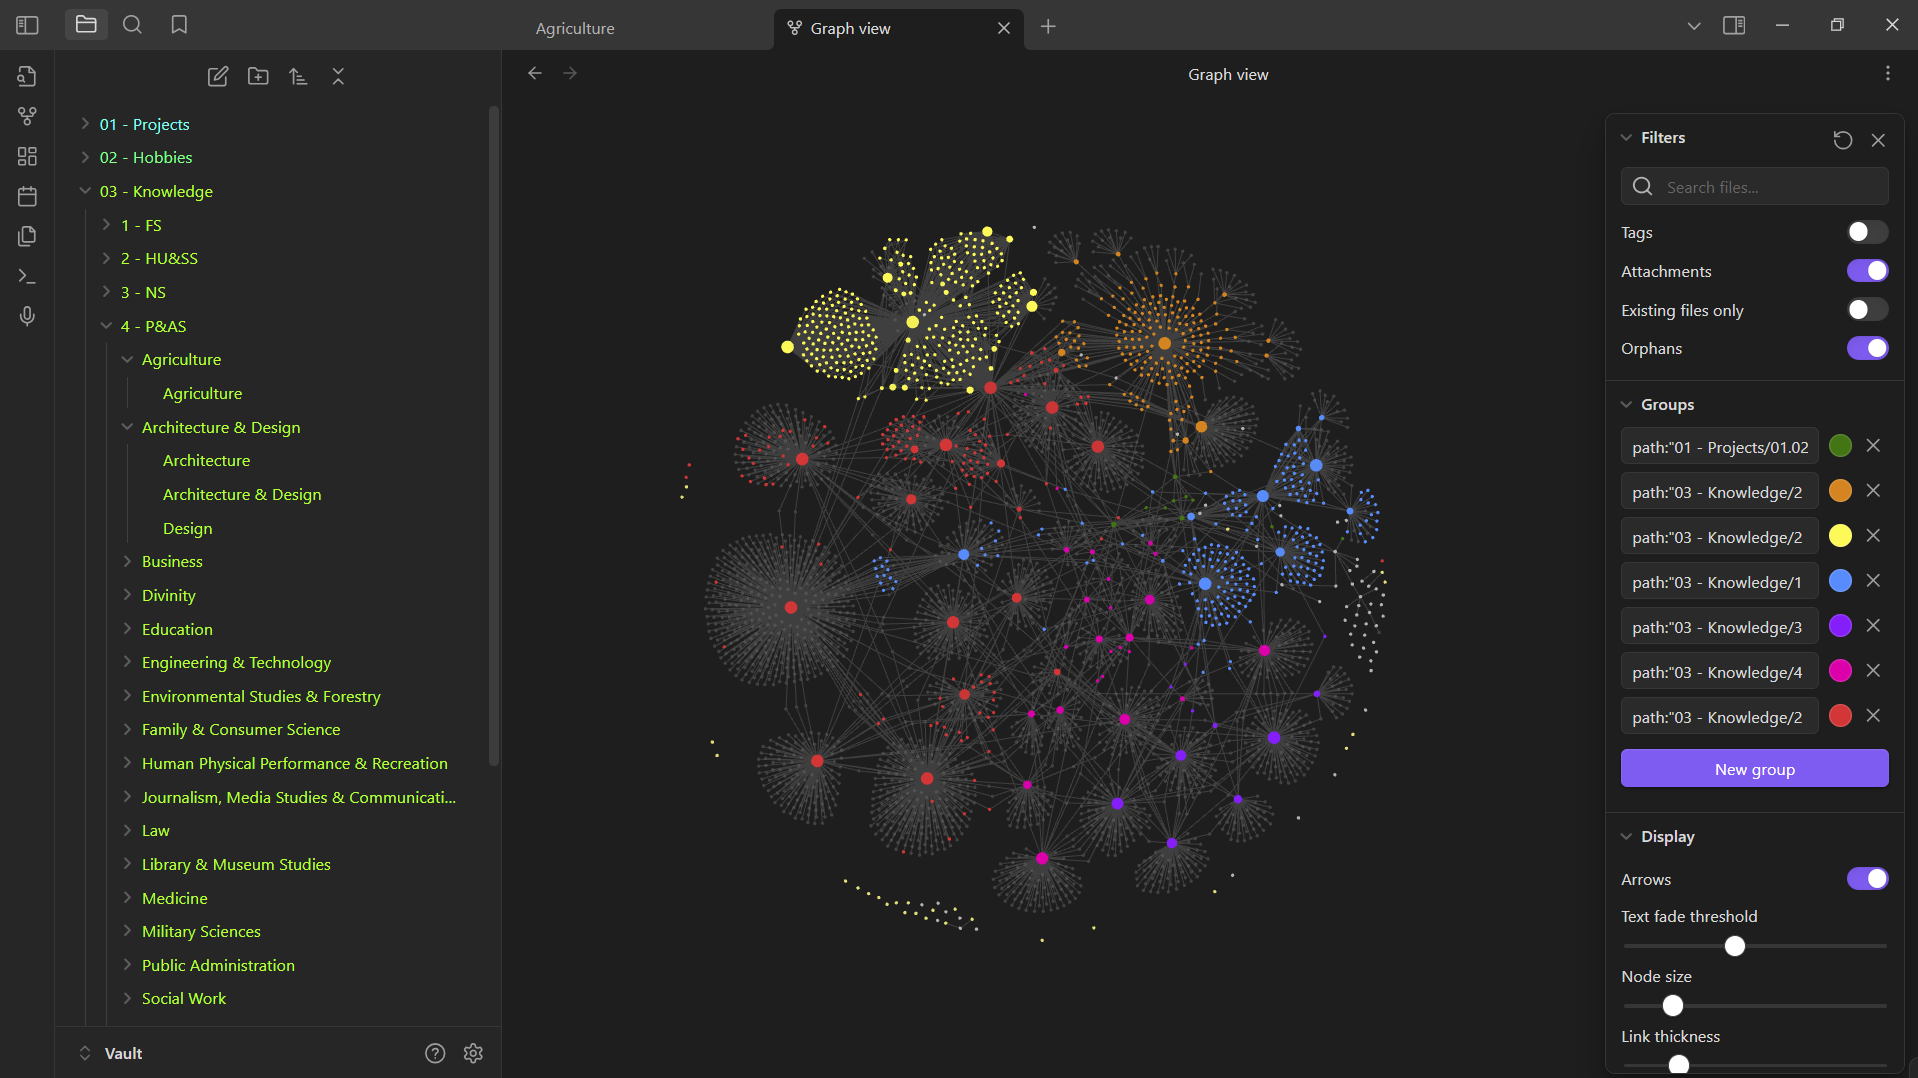Expand the 01 - Projects folder
Image resolution: width=1918 pixels, height=1078 pixels.
tap(144, 124)
